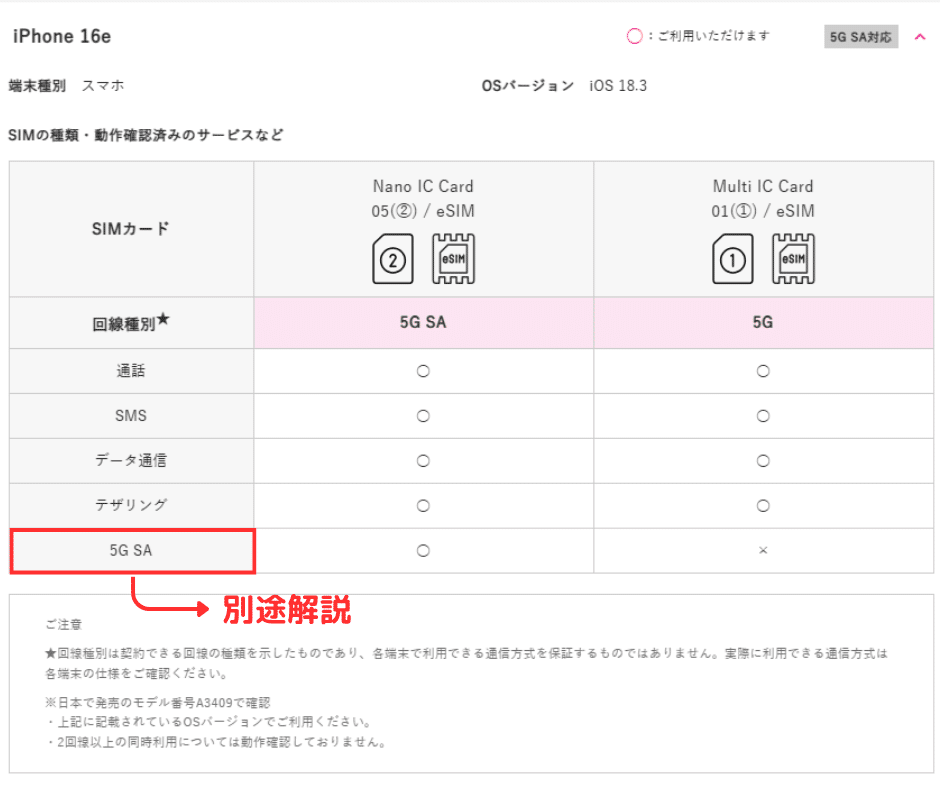The width and height of the screenshot is (940, 788).
Task: Click the SMS row label
Action: [131, 416]
